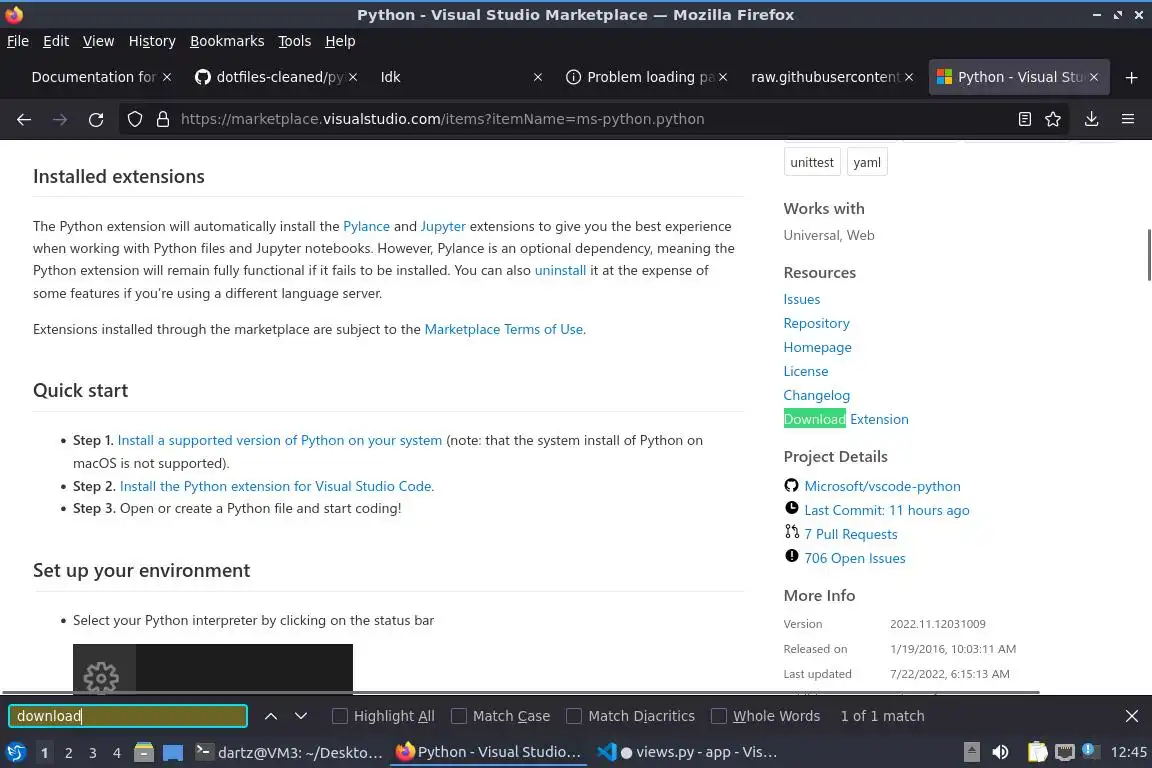Show site security padlock info
This screenshot has width=1152, height=768.
click(163, 119)
